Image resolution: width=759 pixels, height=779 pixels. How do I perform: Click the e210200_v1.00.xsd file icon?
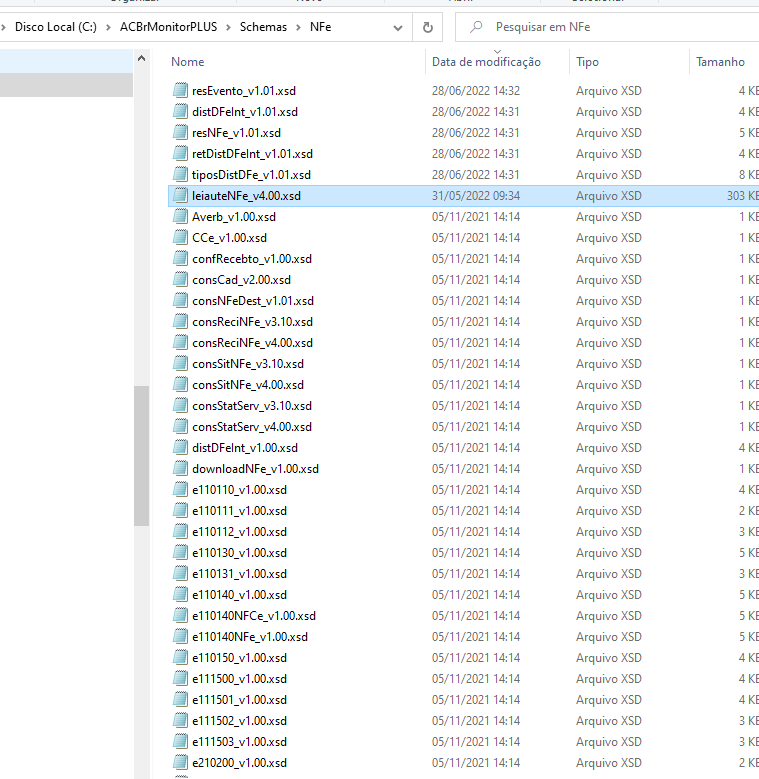(x=180, y=762)
